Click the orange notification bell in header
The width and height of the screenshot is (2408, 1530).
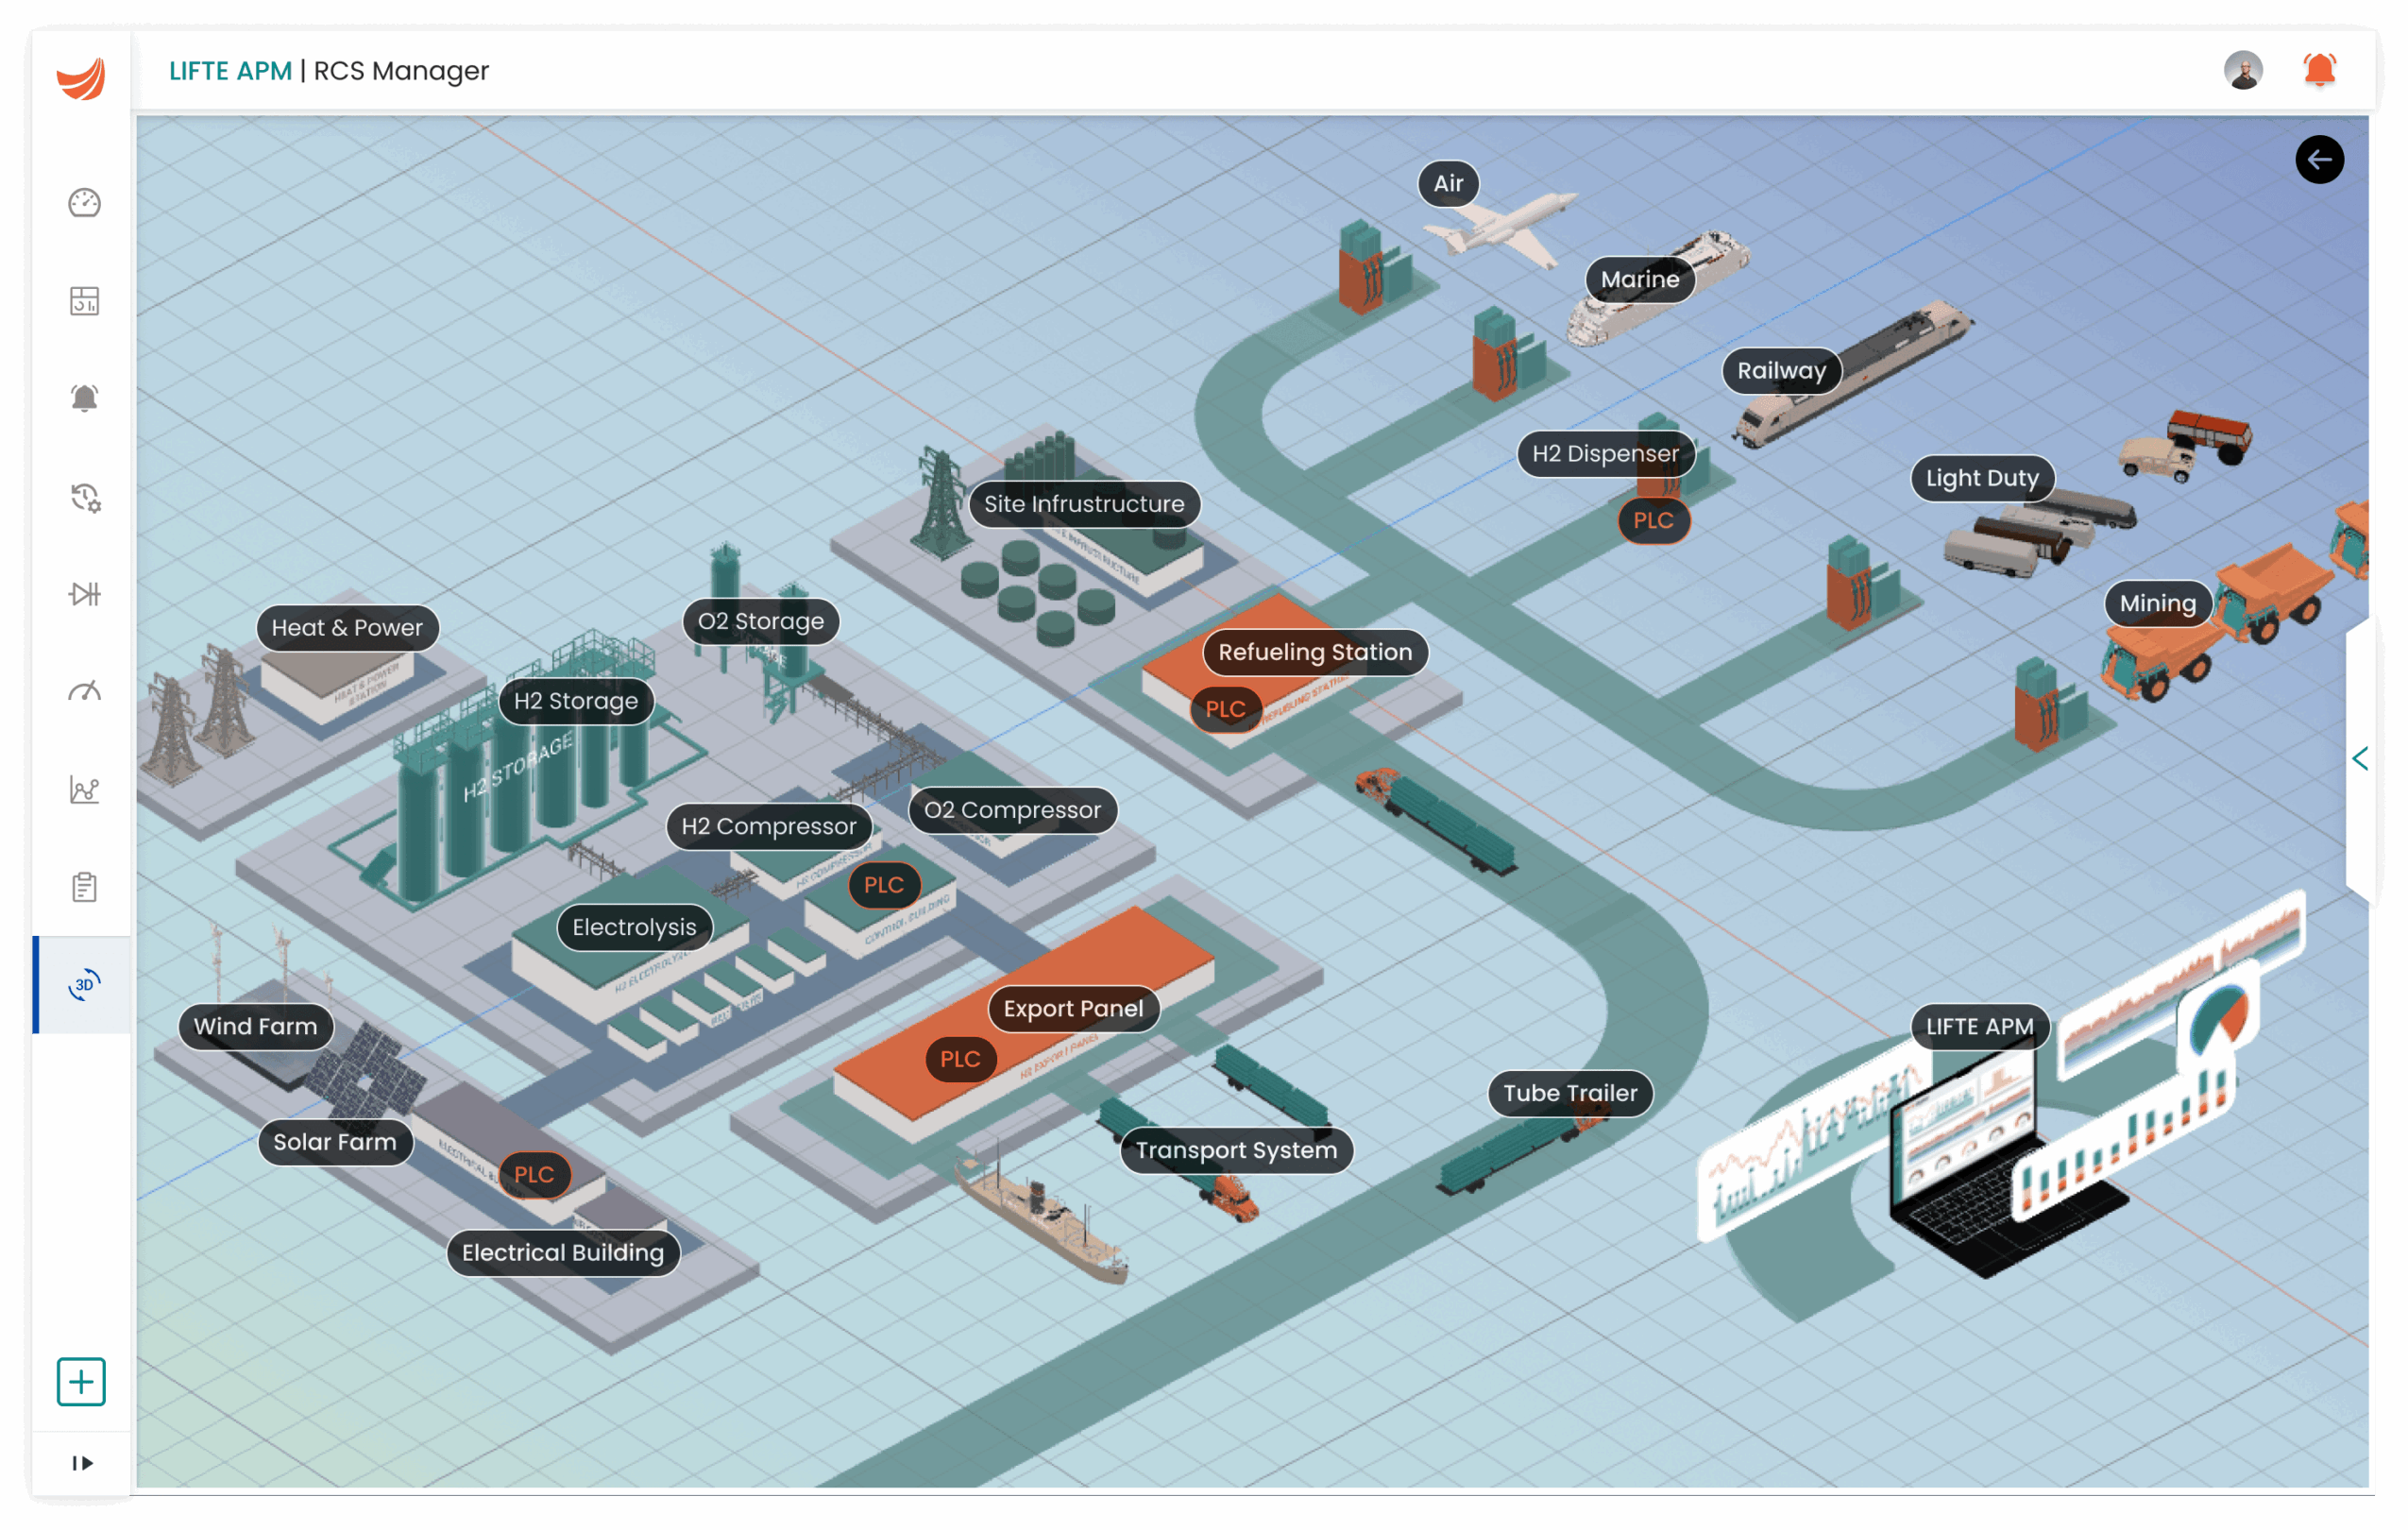[2319, 70]
